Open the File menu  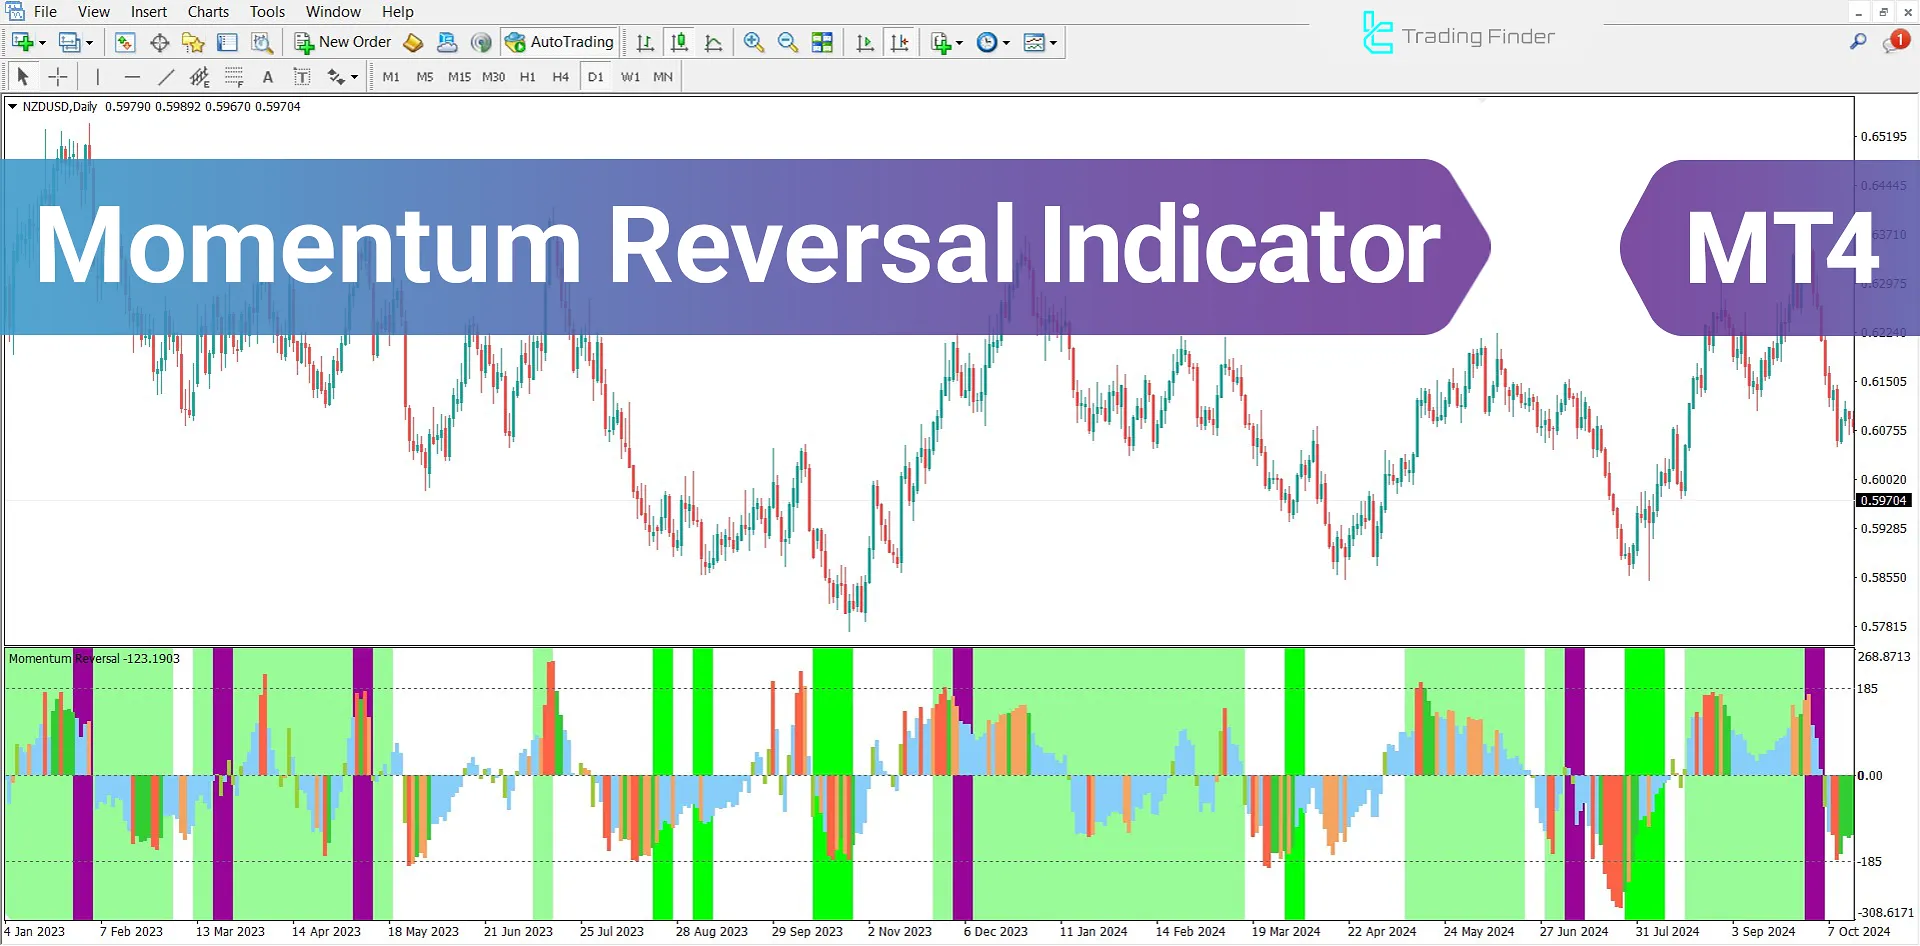click(x=45, y=12)
